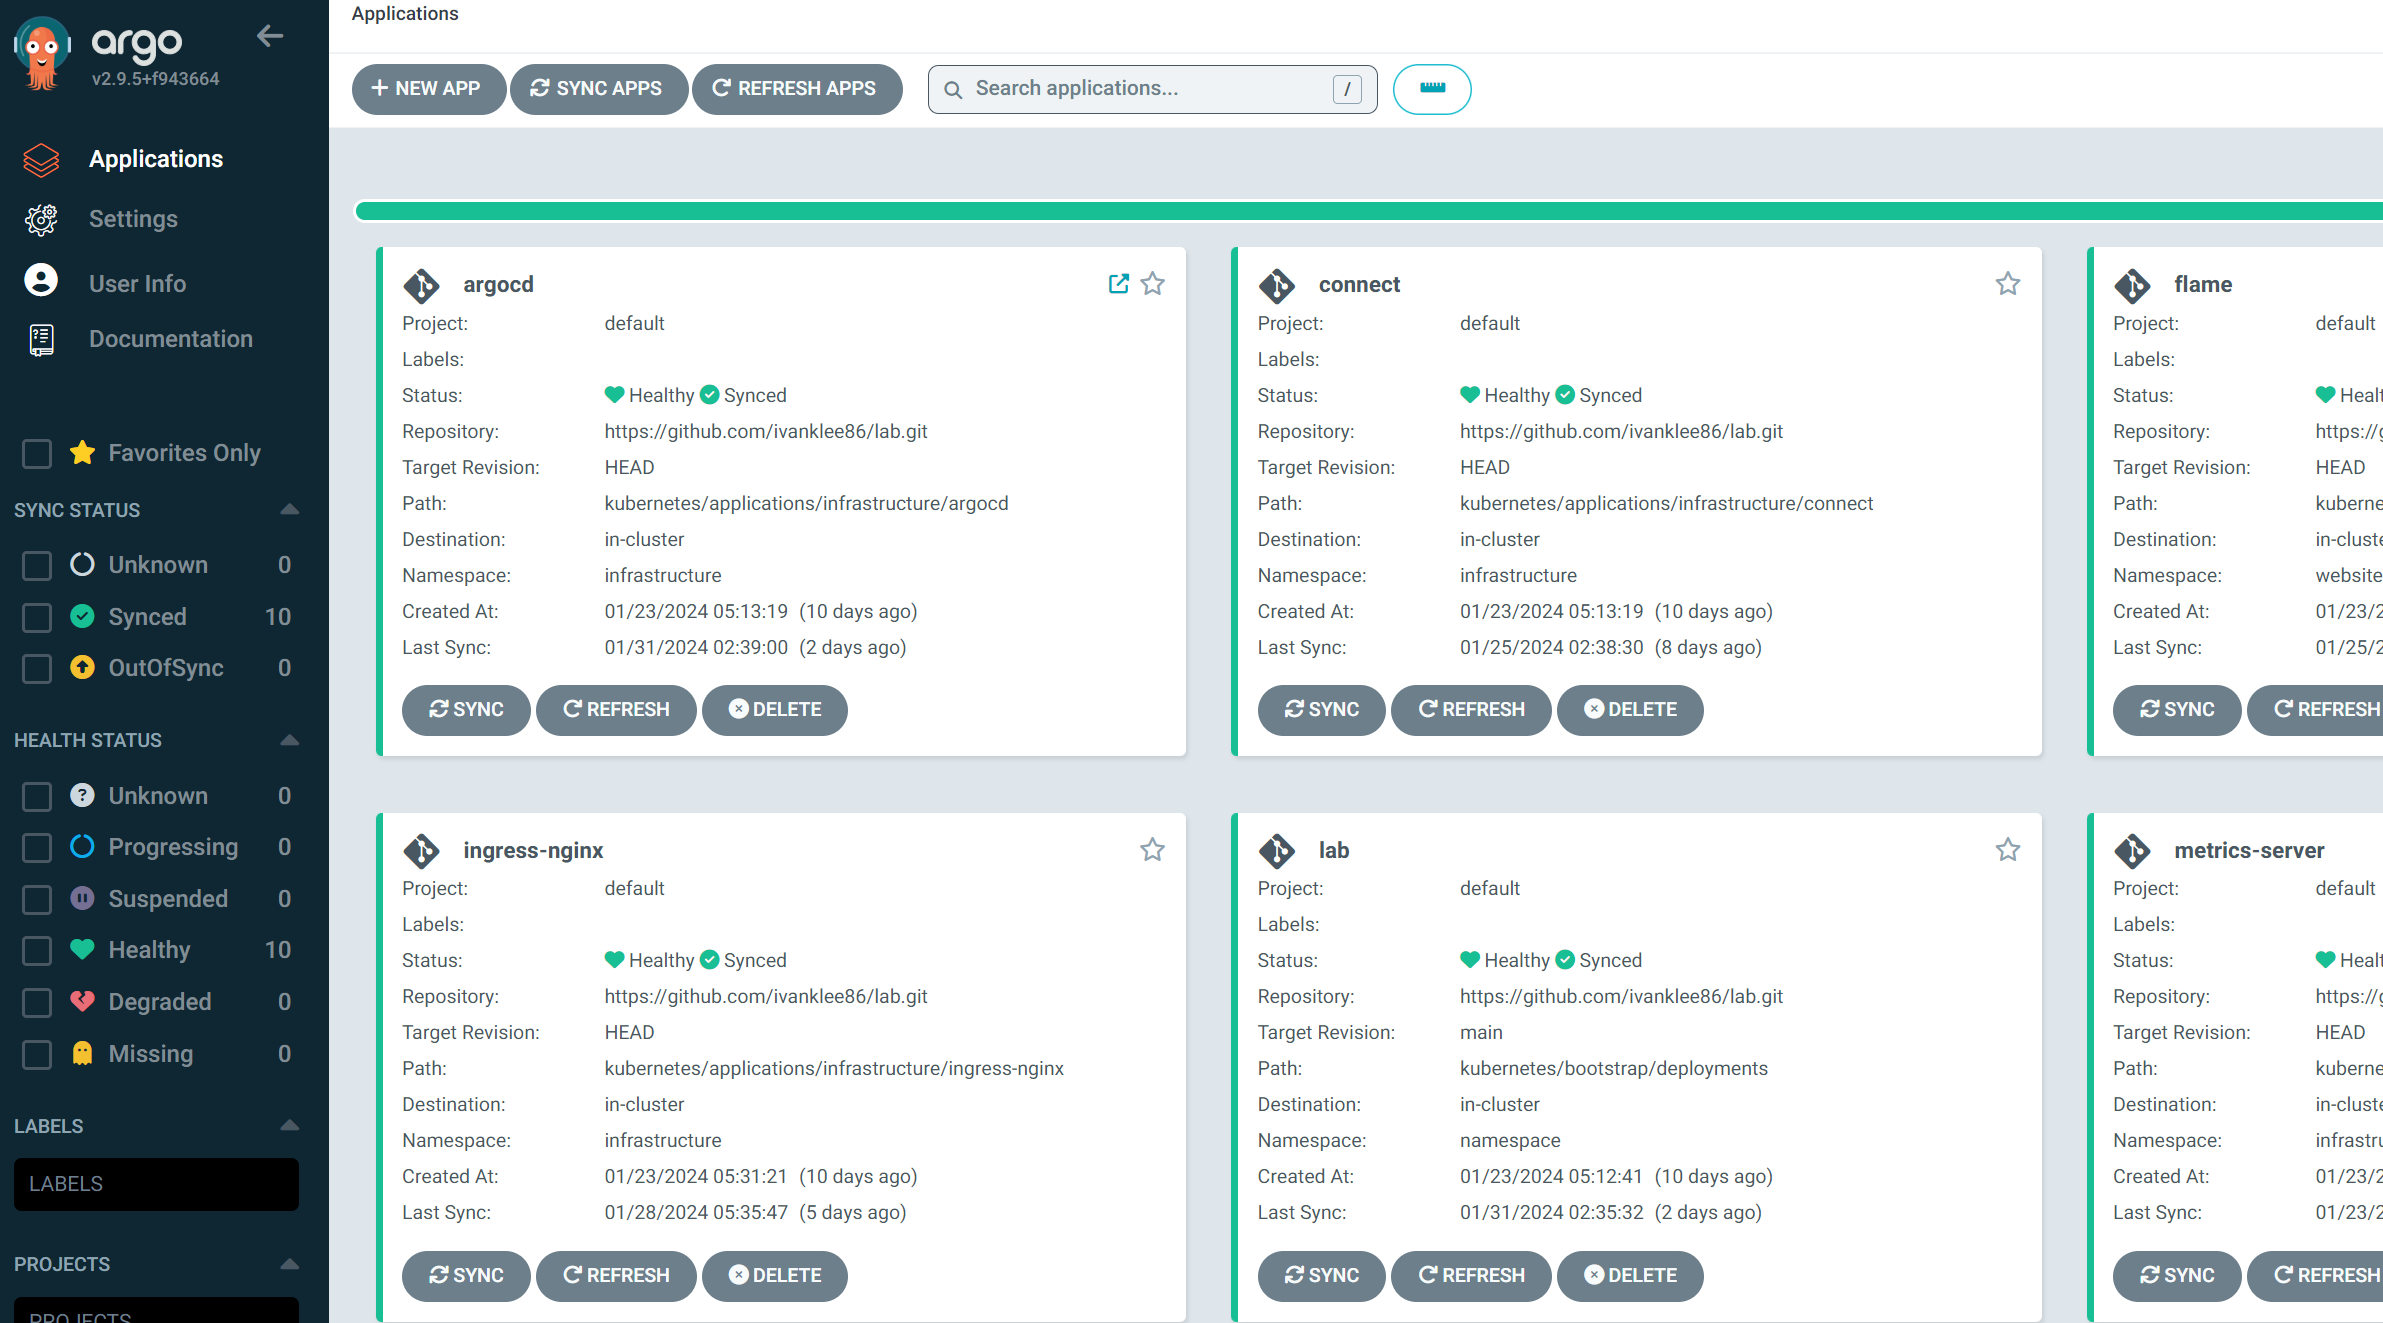Open argocd app external link icon
The height and width of the screenshot is (1323, 2383).
click(x=1118, y=284)
